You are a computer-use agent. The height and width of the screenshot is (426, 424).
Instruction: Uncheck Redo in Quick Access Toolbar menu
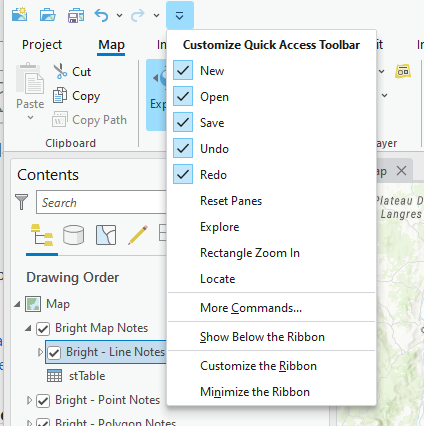click(x=183, y=174)
